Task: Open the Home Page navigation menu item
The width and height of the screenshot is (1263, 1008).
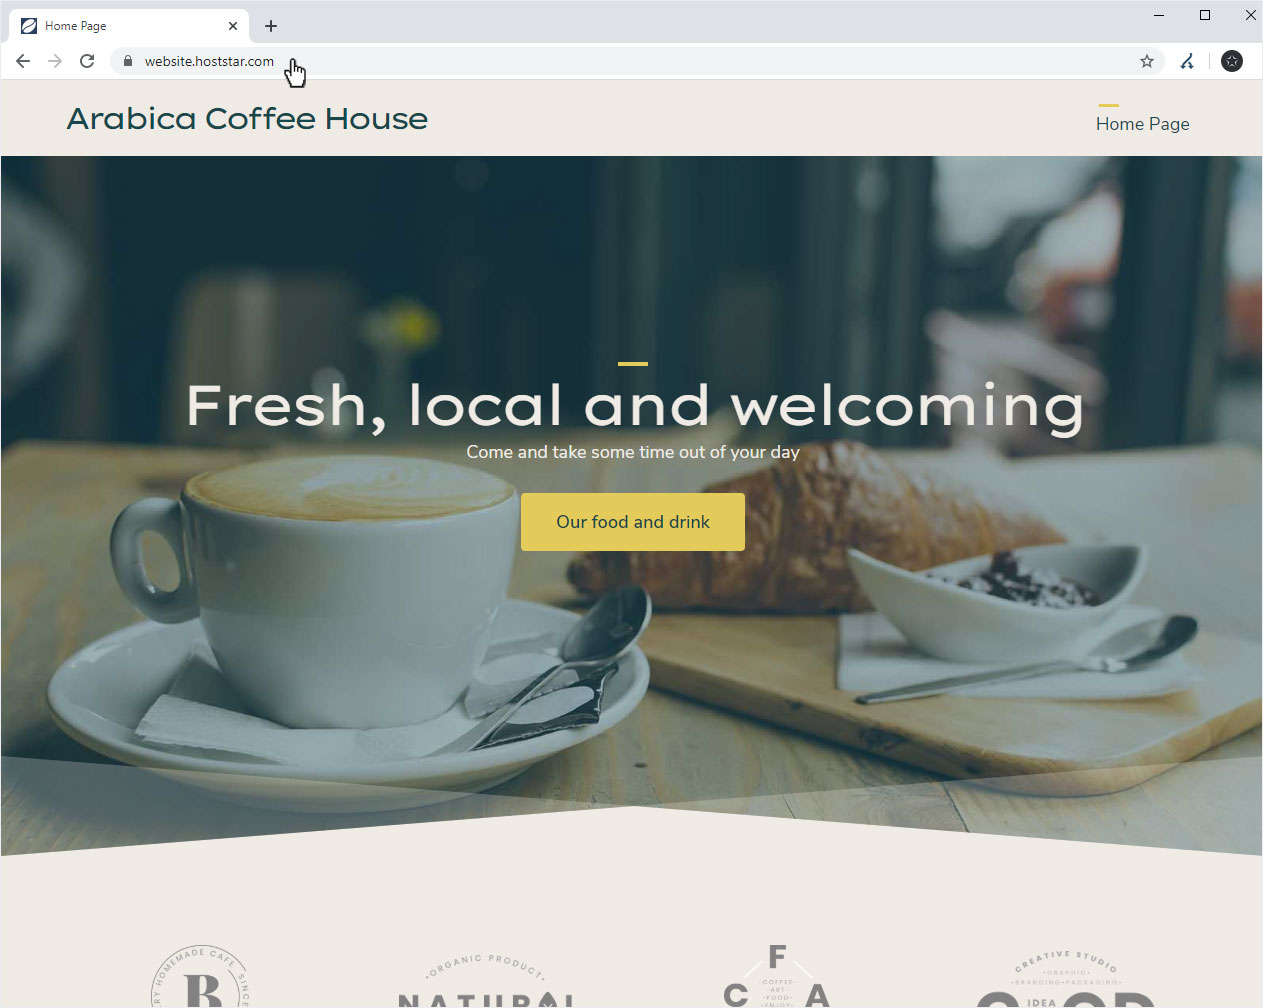Action: pyautogui.click(x=1142, y=124)
